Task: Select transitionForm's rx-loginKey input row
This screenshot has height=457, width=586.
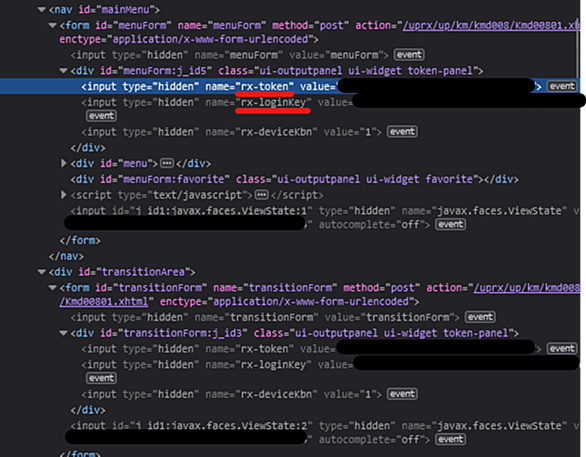Action: 330,364
